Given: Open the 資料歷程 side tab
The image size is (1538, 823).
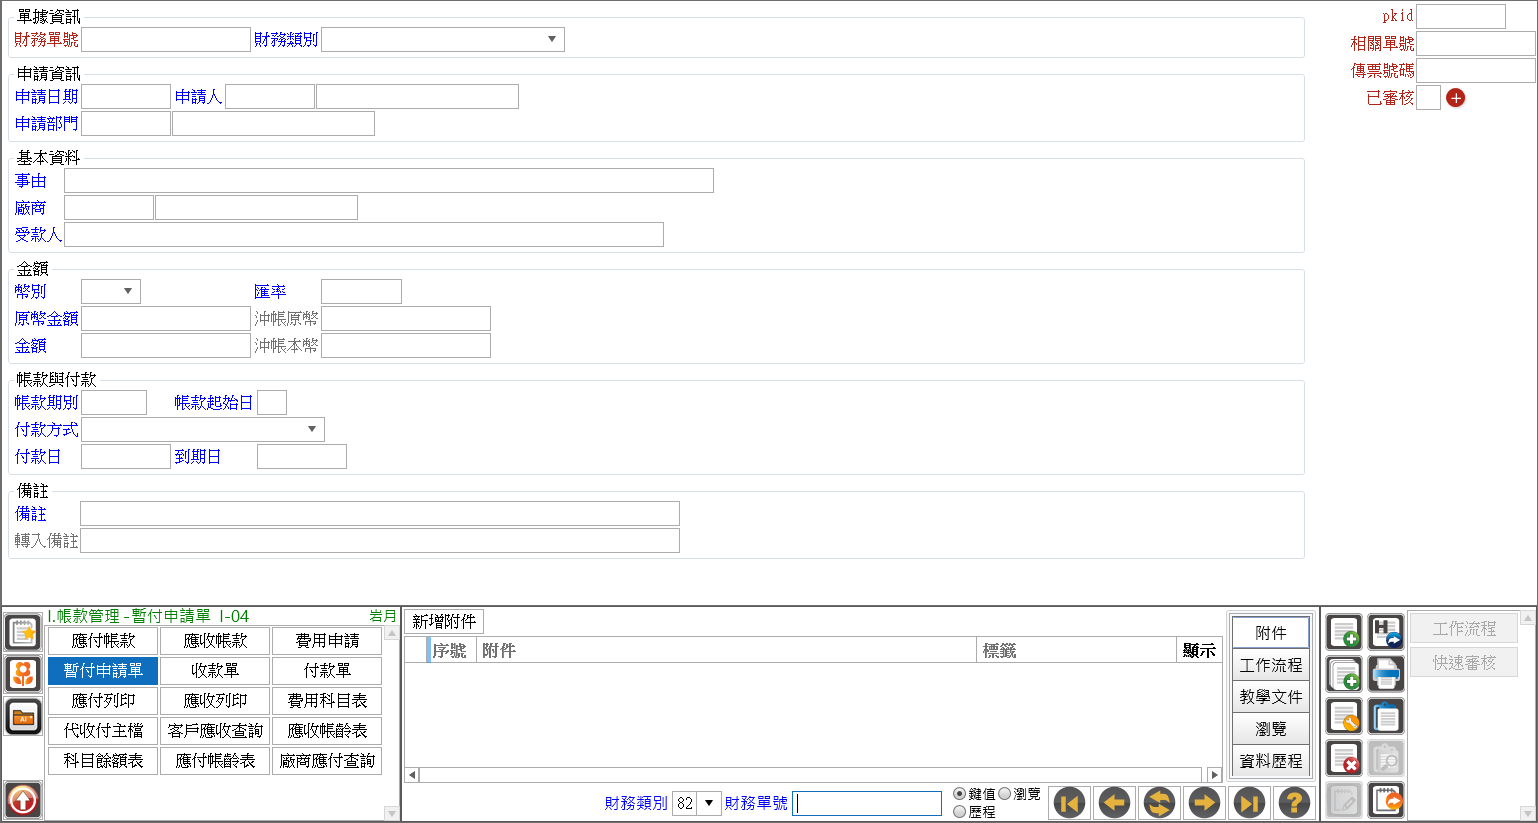Looking at the screenshot, I should point(1271,761).
